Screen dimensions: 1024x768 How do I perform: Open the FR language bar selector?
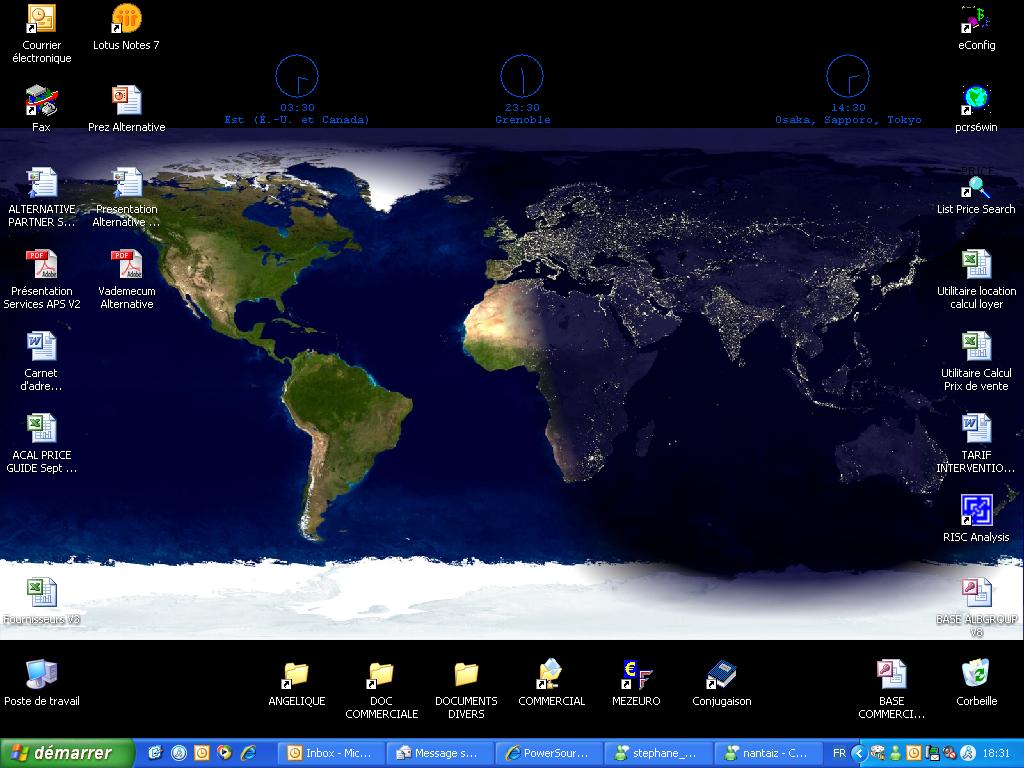(839, 753)
